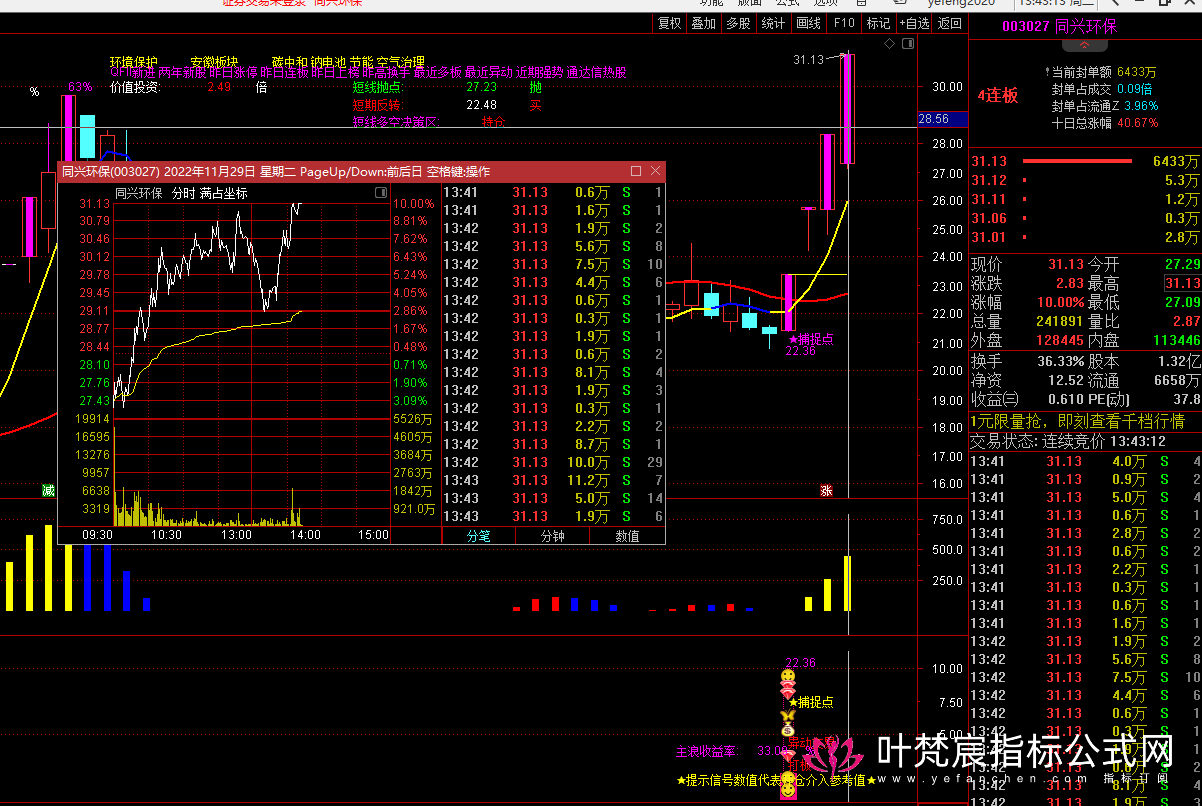Maximize the 同兴环保 intraday popup window
1202x806 pixels.
tap(636, 171)
